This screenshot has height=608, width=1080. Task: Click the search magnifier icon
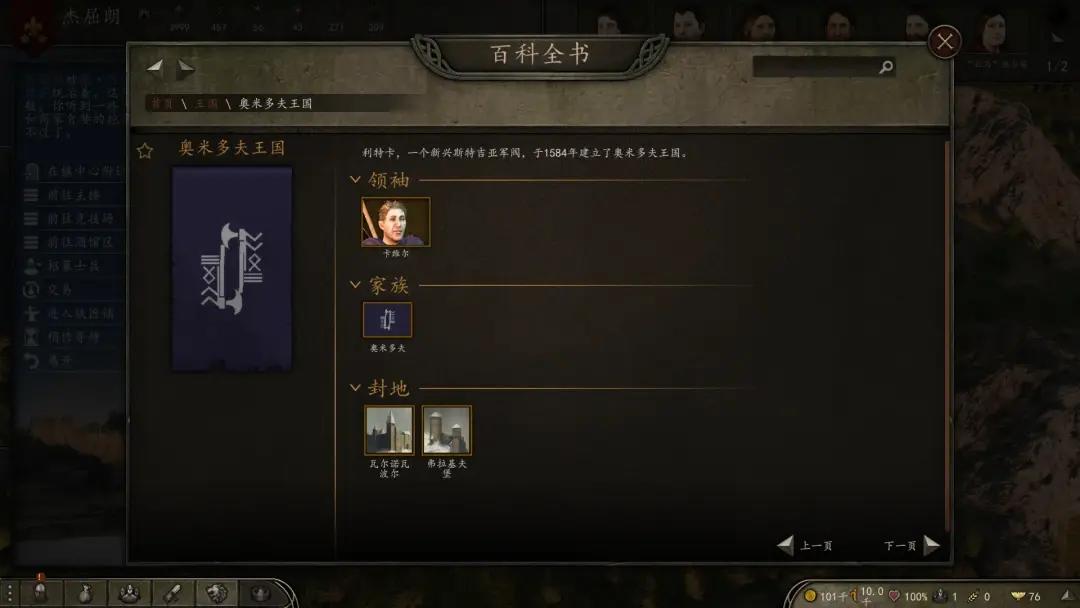(886, 67)
